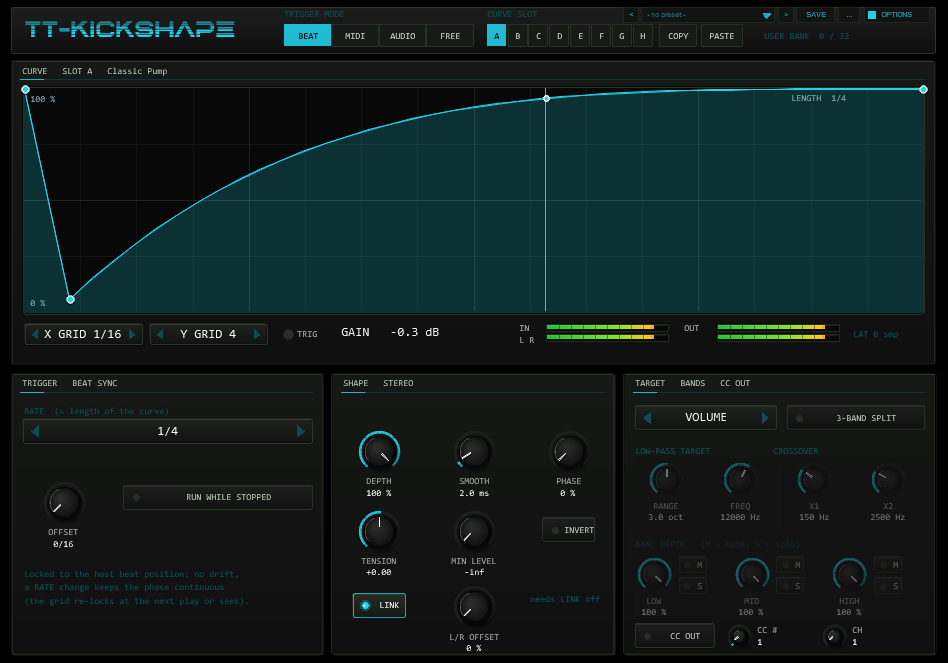This screenshot has height=663, width=948.
Task: Mute the LOW band
Action: pyautogui.click(x=693, y=565)
